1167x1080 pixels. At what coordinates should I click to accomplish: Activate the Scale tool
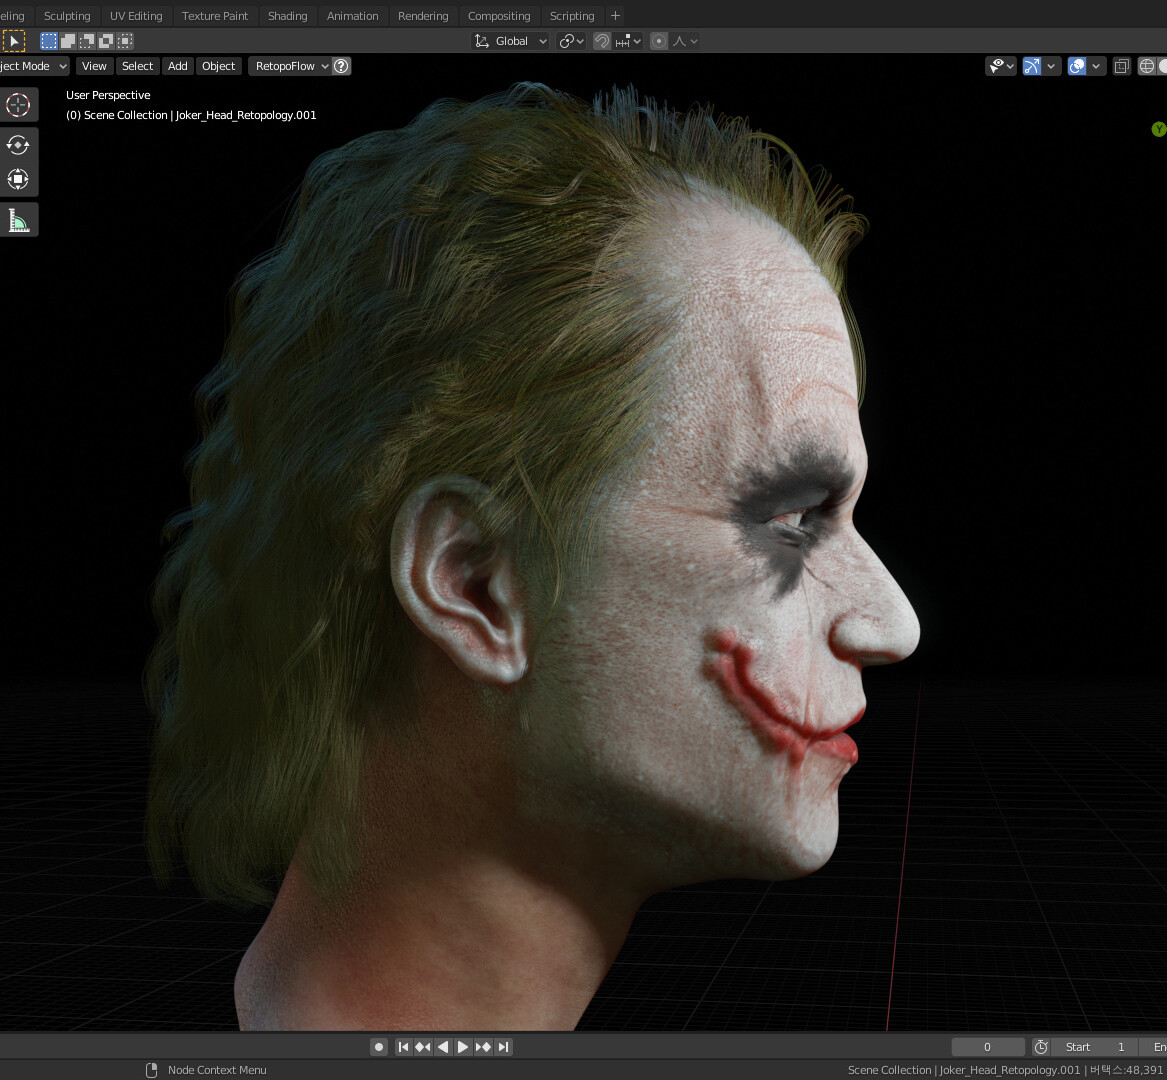coord(18,179)
